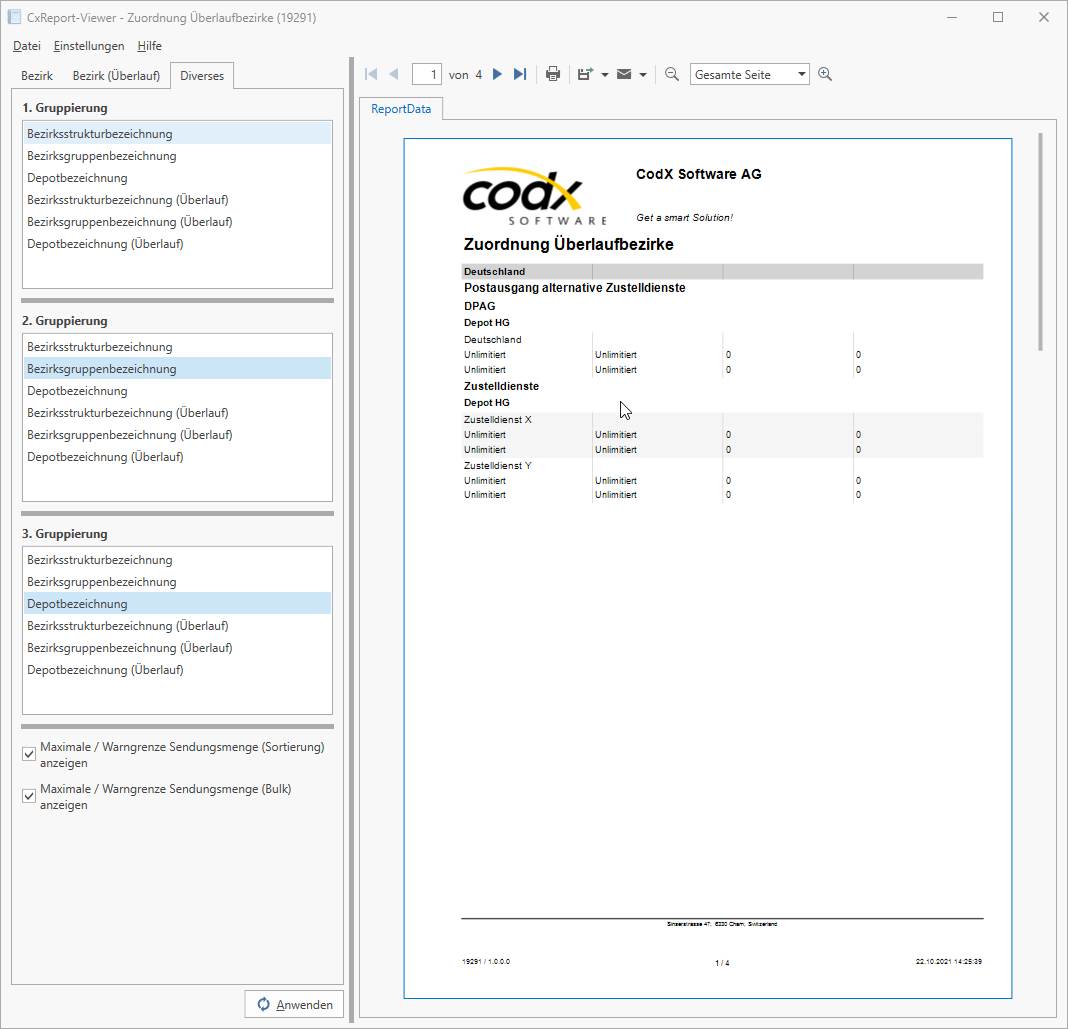Switch to the Bezirk (Überlauf) tab
This screenshot has width=1068, height=1029.
[x=116, y=76]
